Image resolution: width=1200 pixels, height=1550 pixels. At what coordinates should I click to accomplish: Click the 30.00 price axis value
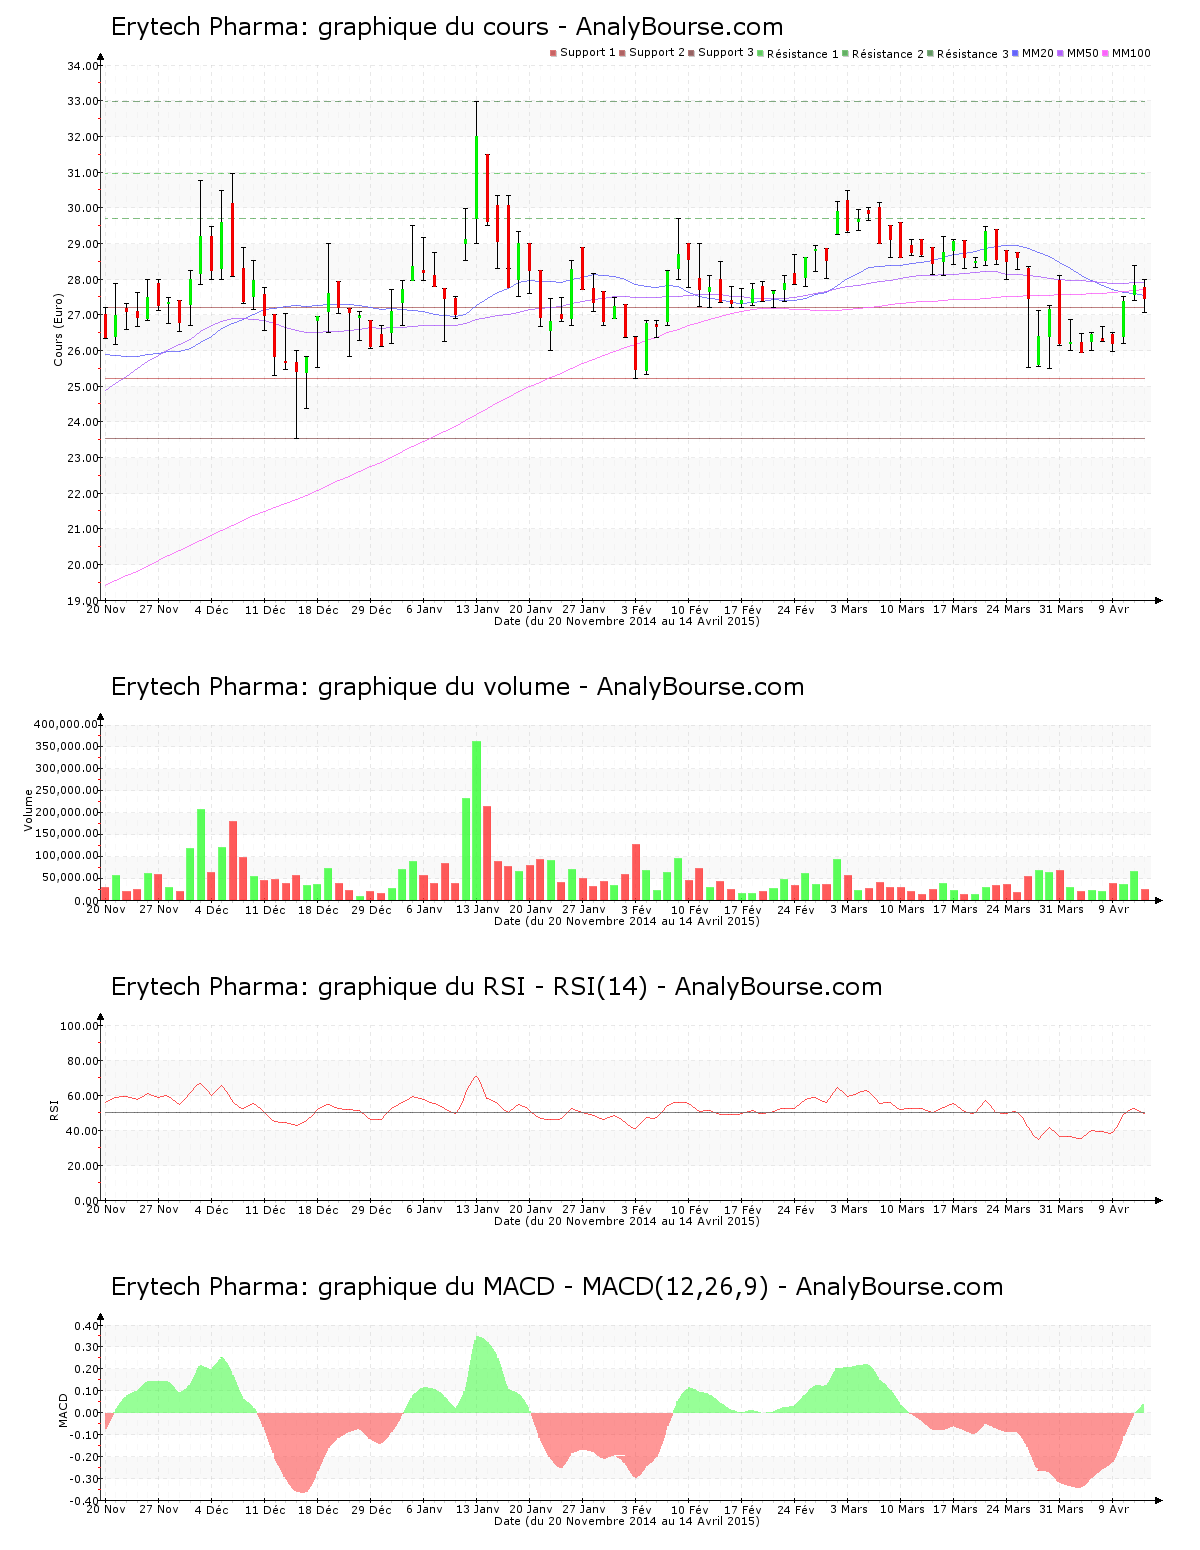83,208
